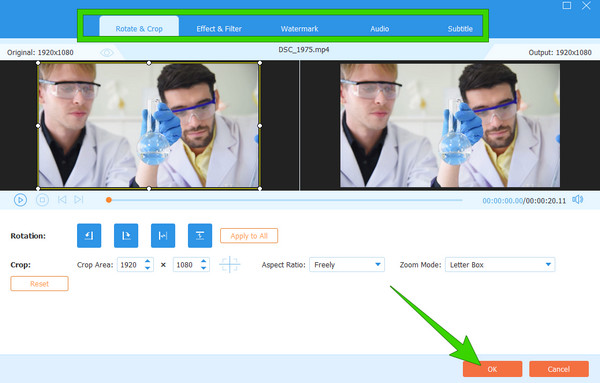Screen dimensions: 600x383
Task: Skip to the next frame
Action: click(x=79, y=199)
